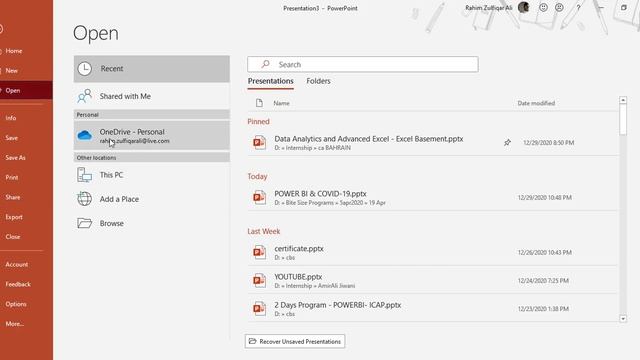This screenshot has width=640, height=360.
Task: Open Account in the sidebar
Action: pyautogui.click(x=17, y=264)
